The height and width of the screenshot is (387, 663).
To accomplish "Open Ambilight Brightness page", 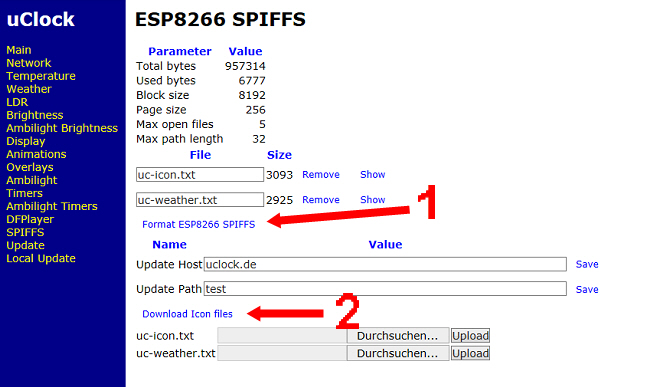I will click(62, 128).
